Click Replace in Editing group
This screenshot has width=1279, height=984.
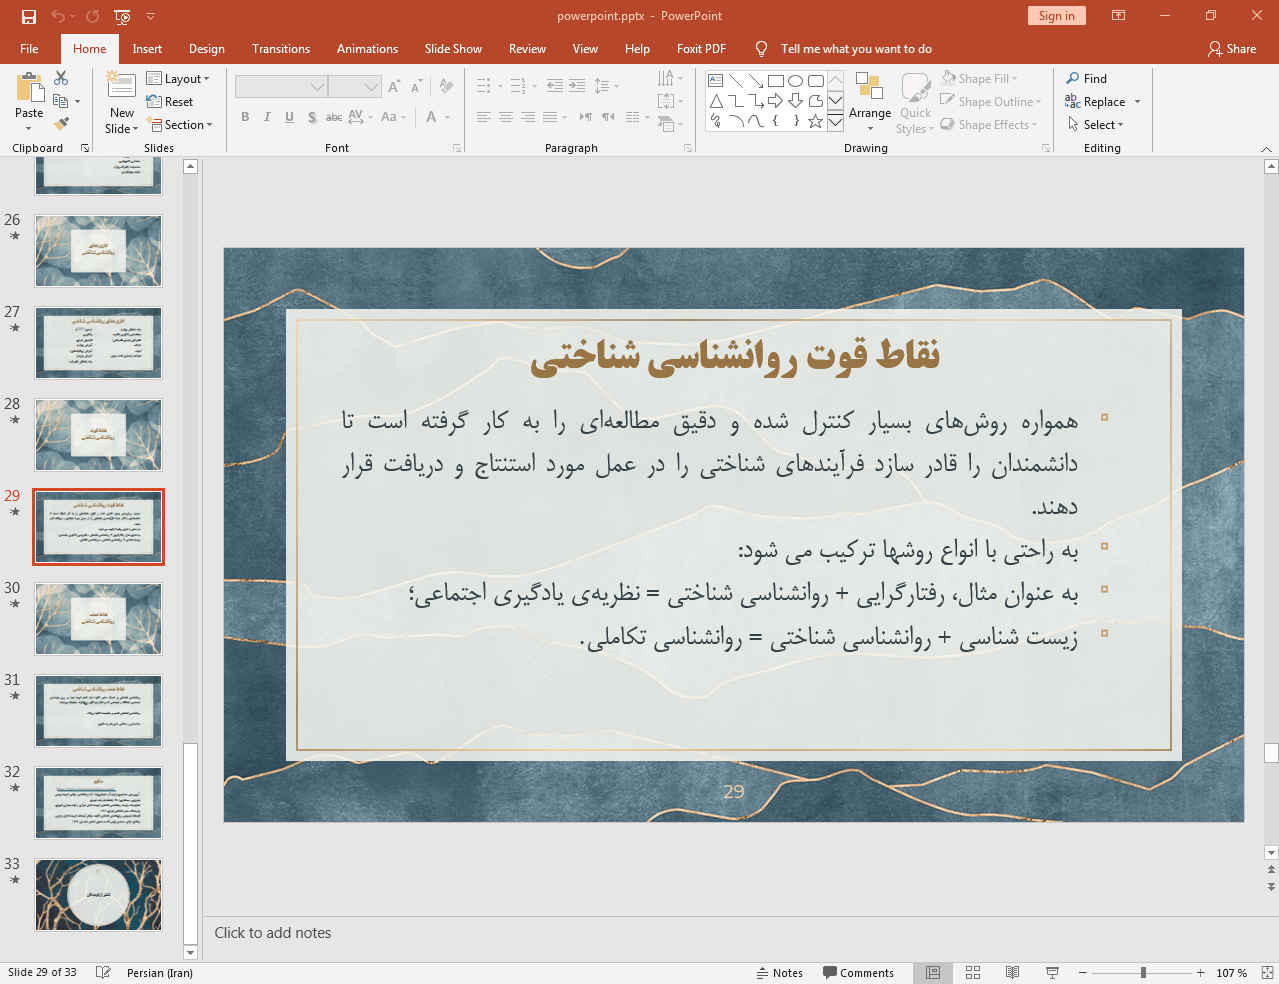tap(1096, 102)
